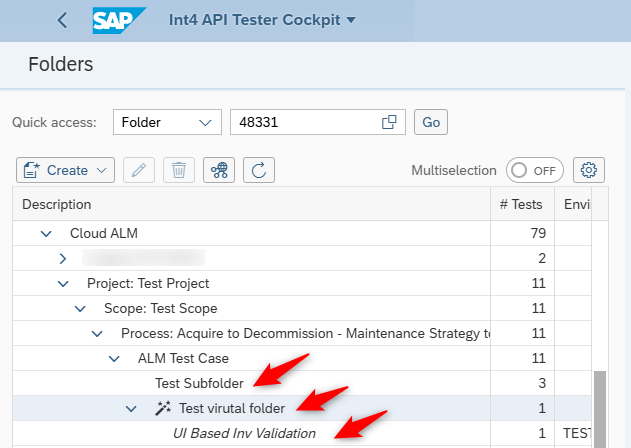Image resolution: width=631 pixels, height=448 pixels.
Task: Click the SAP logo
Action: click(x=119, y=20)
